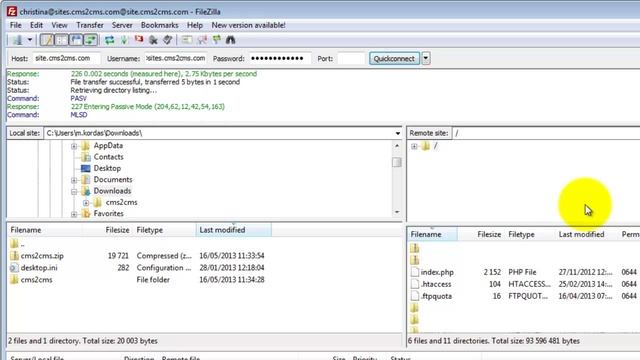Select .ftpquota in remote file list

(436, 296)
